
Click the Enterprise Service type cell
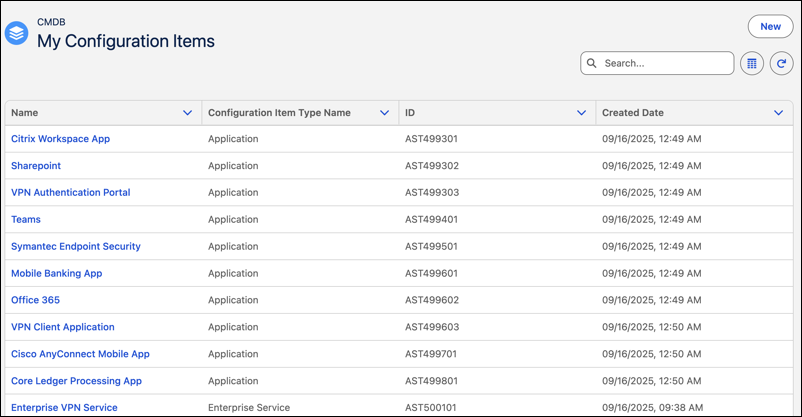[x=249, y=408]
